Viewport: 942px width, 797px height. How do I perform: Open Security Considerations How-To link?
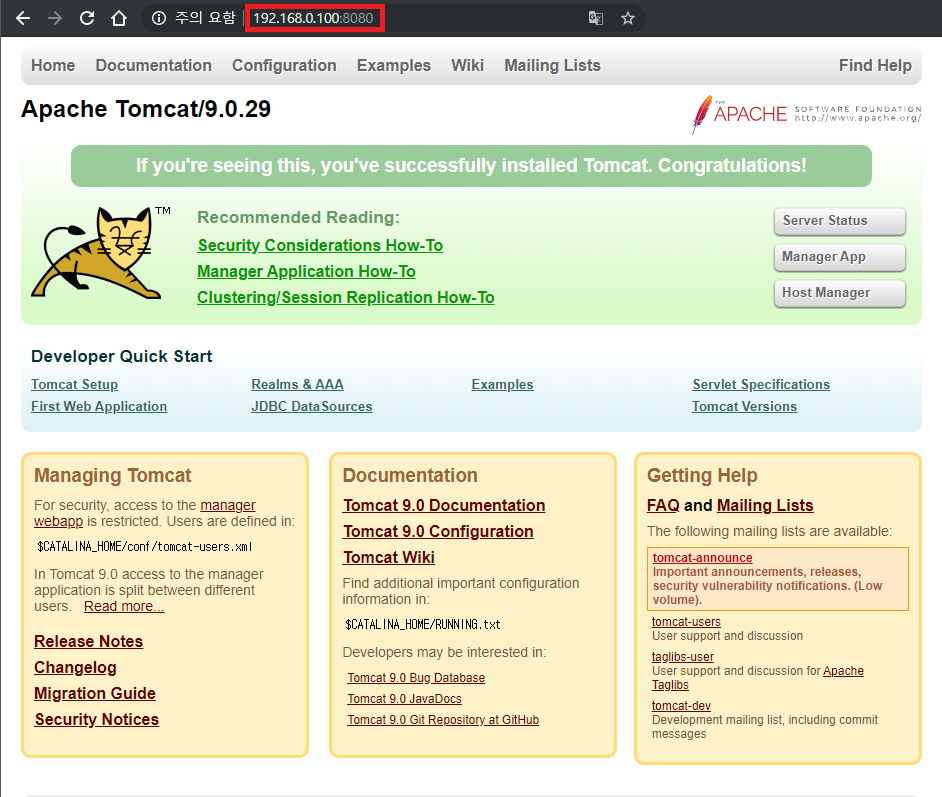[x=320, y=246]
